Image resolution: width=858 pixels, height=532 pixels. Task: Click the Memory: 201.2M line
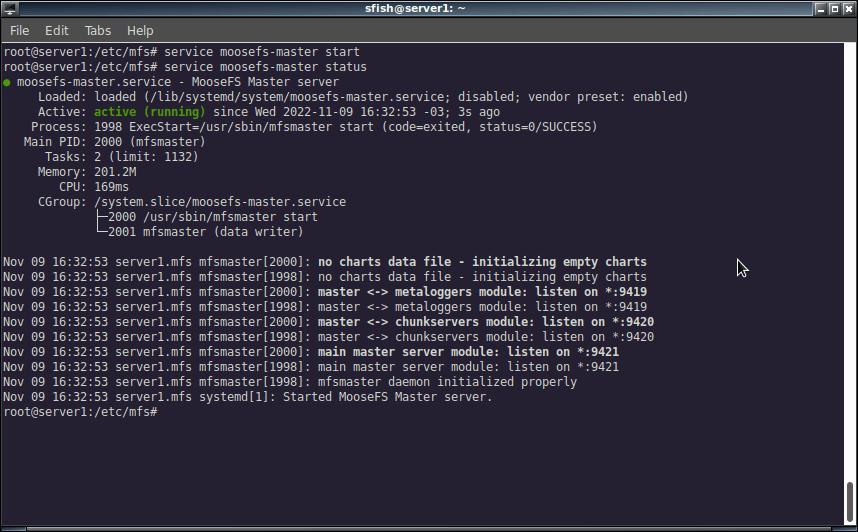[x=87, y=172]
